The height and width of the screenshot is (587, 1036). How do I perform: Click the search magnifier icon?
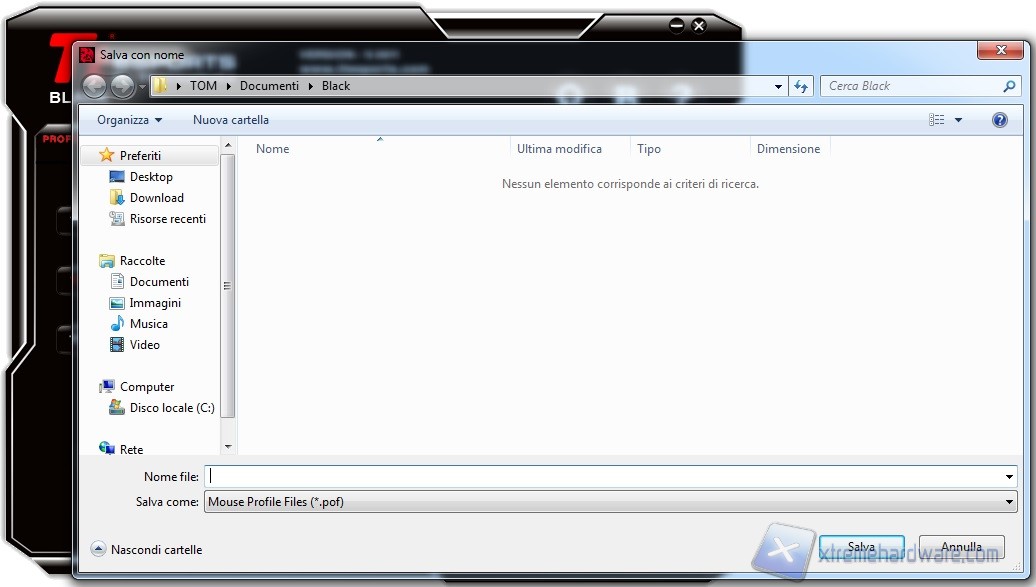tap(1009, 86)
